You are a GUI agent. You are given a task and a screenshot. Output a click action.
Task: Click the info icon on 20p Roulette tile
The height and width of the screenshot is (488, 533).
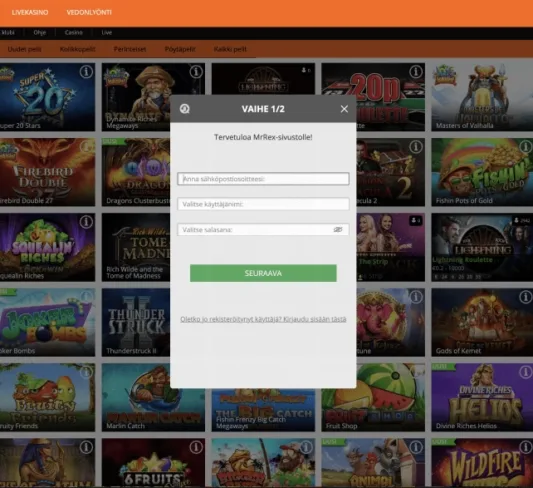point(416,72)
